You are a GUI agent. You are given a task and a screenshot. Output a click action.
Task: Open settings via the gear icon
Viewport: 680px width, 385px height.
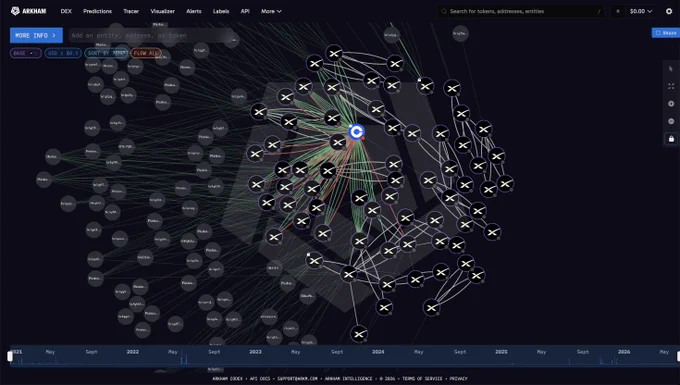click(x=669, y=11)
